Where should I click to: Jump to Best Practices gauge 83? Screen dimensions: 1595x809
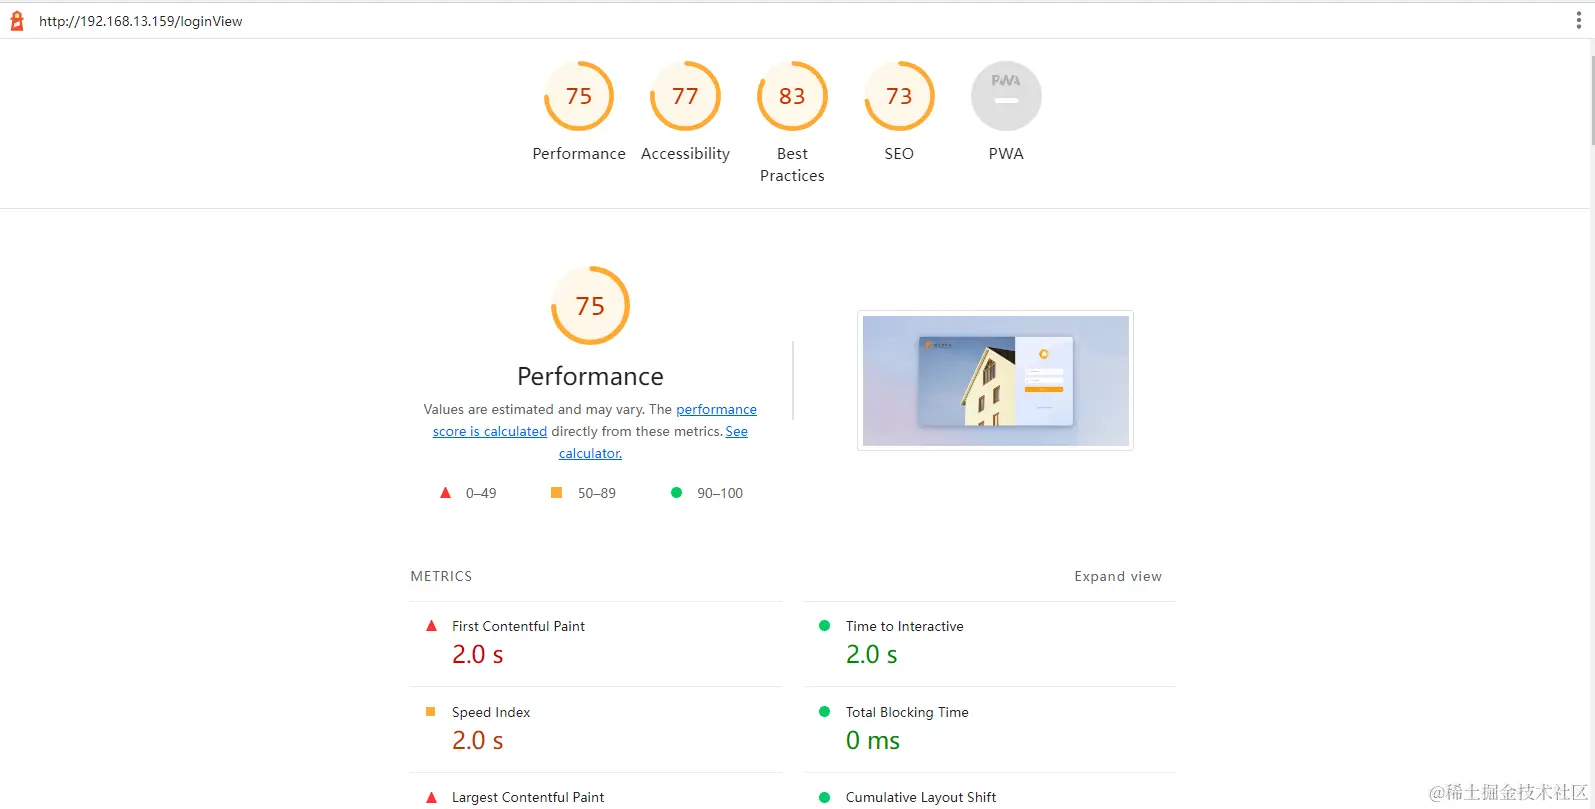pos(792,96)
